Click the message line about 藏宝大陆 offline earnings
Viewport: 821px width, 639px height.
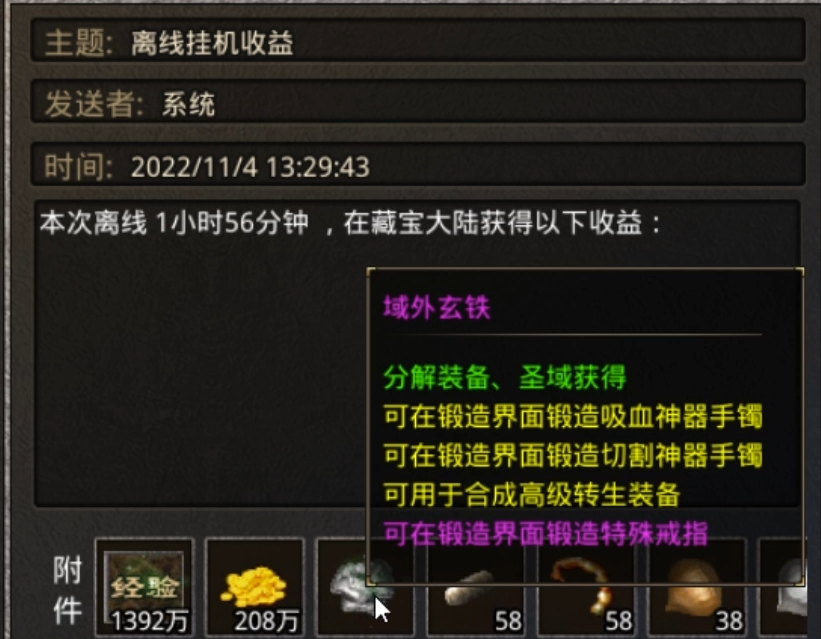click(x=350, y=223)
